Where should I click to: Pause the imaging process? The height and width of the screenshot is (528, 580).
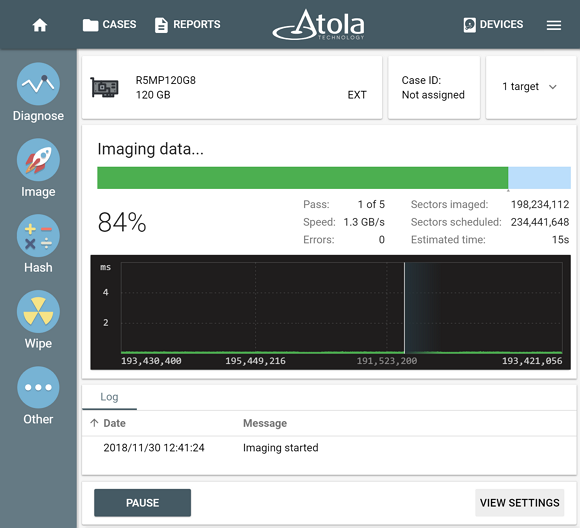[x=142, y=503]
